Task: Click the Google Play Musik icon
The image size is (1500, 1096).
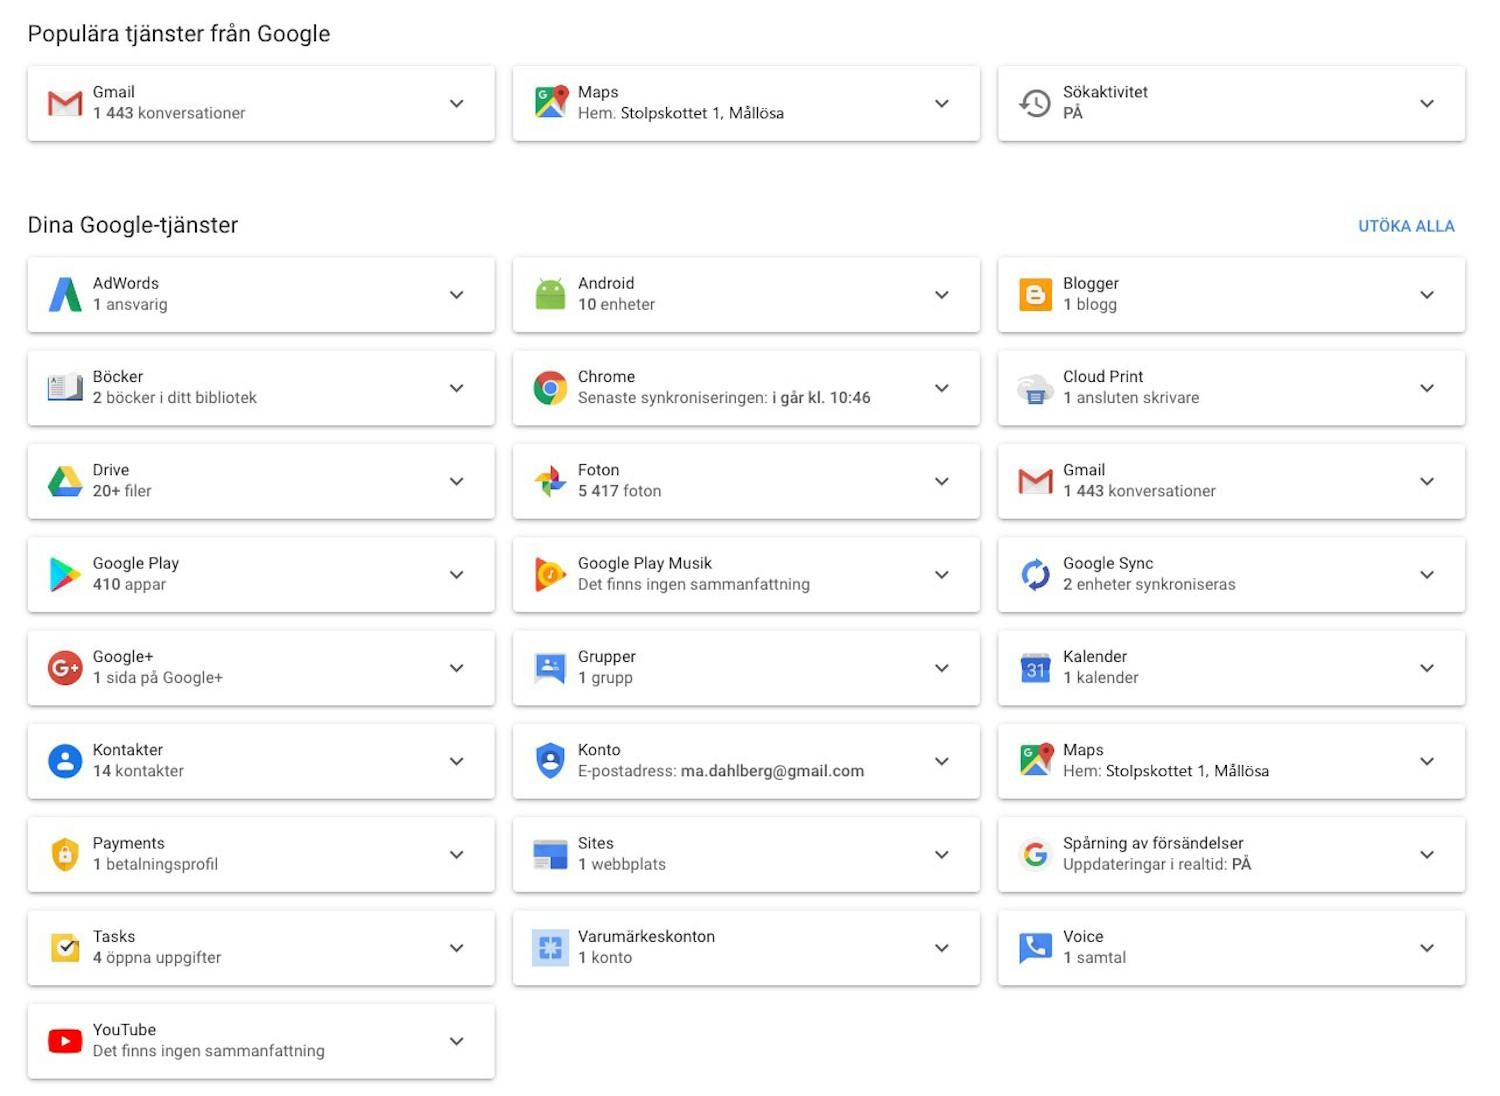Action: pos(550,575)
